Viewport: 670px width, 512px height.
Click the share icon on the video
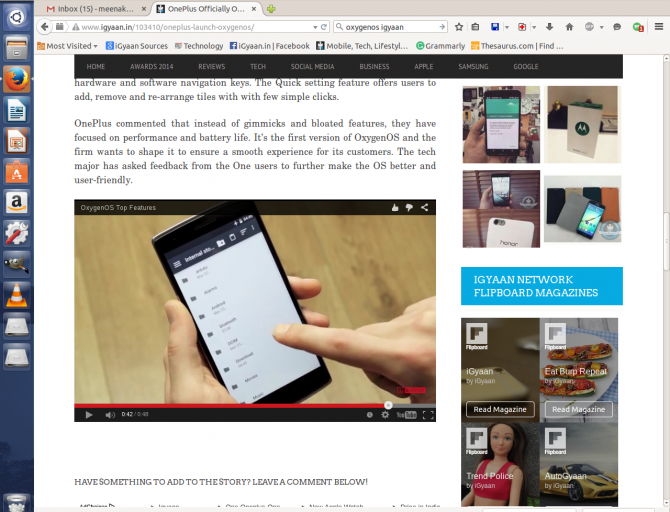click(x=425, y=207)
